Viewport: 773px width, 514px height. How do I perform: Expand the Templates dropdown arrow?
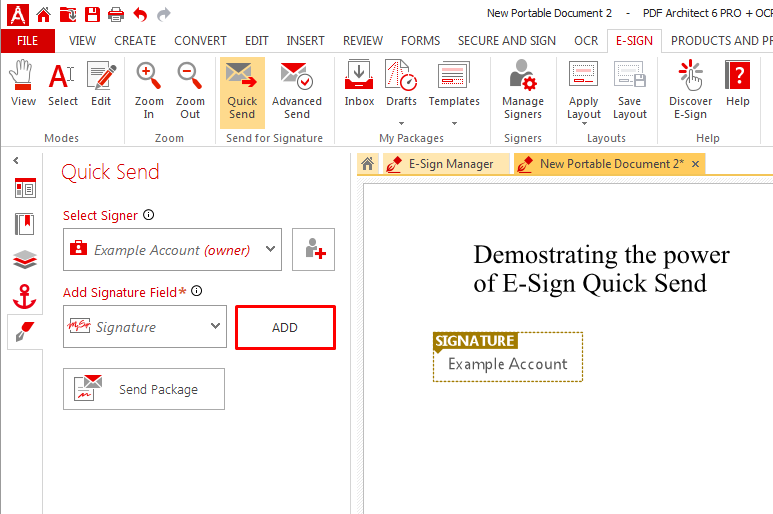[454, 123]
